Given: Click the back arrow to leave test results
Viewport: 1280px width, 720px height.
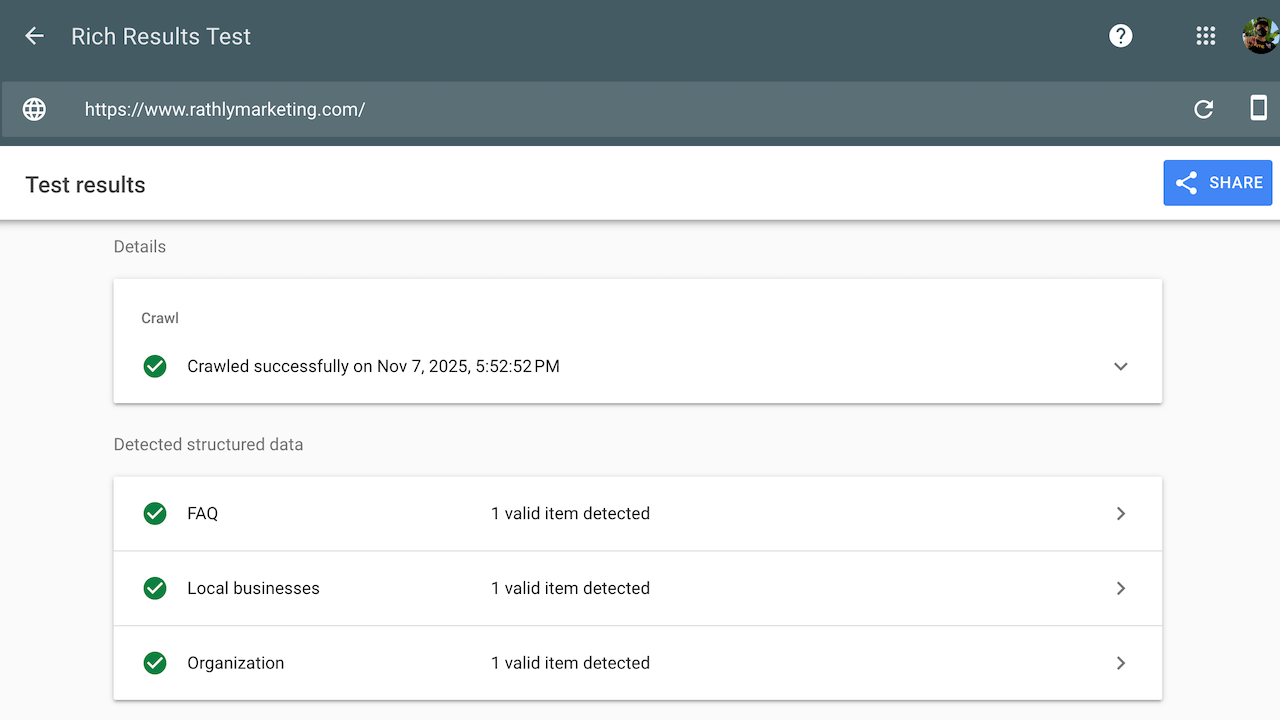Looking at the screenshot, I should tap(34, 36).
